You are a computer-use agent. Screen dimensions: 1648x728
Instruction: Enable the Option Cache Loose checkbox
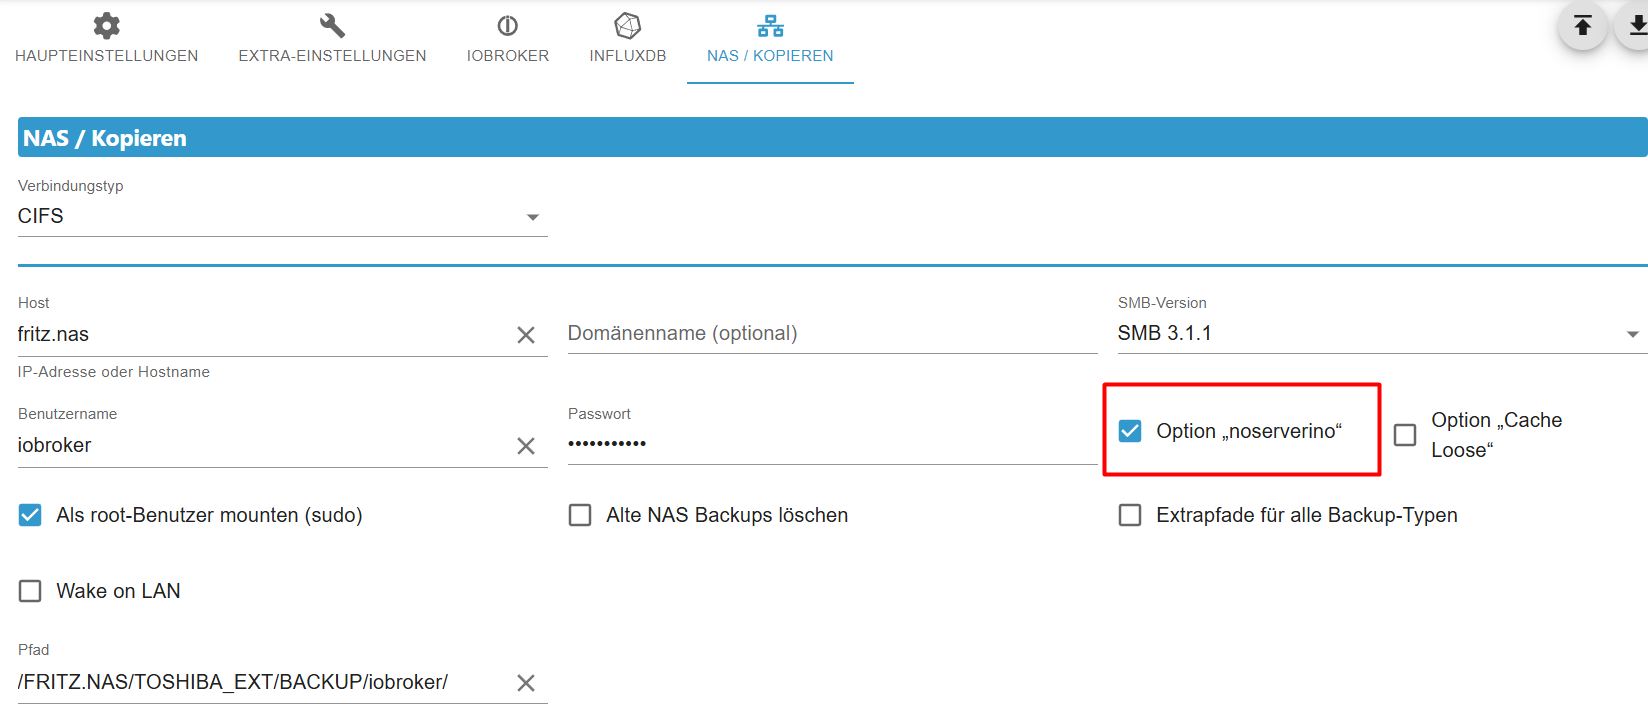point(1405,435)
